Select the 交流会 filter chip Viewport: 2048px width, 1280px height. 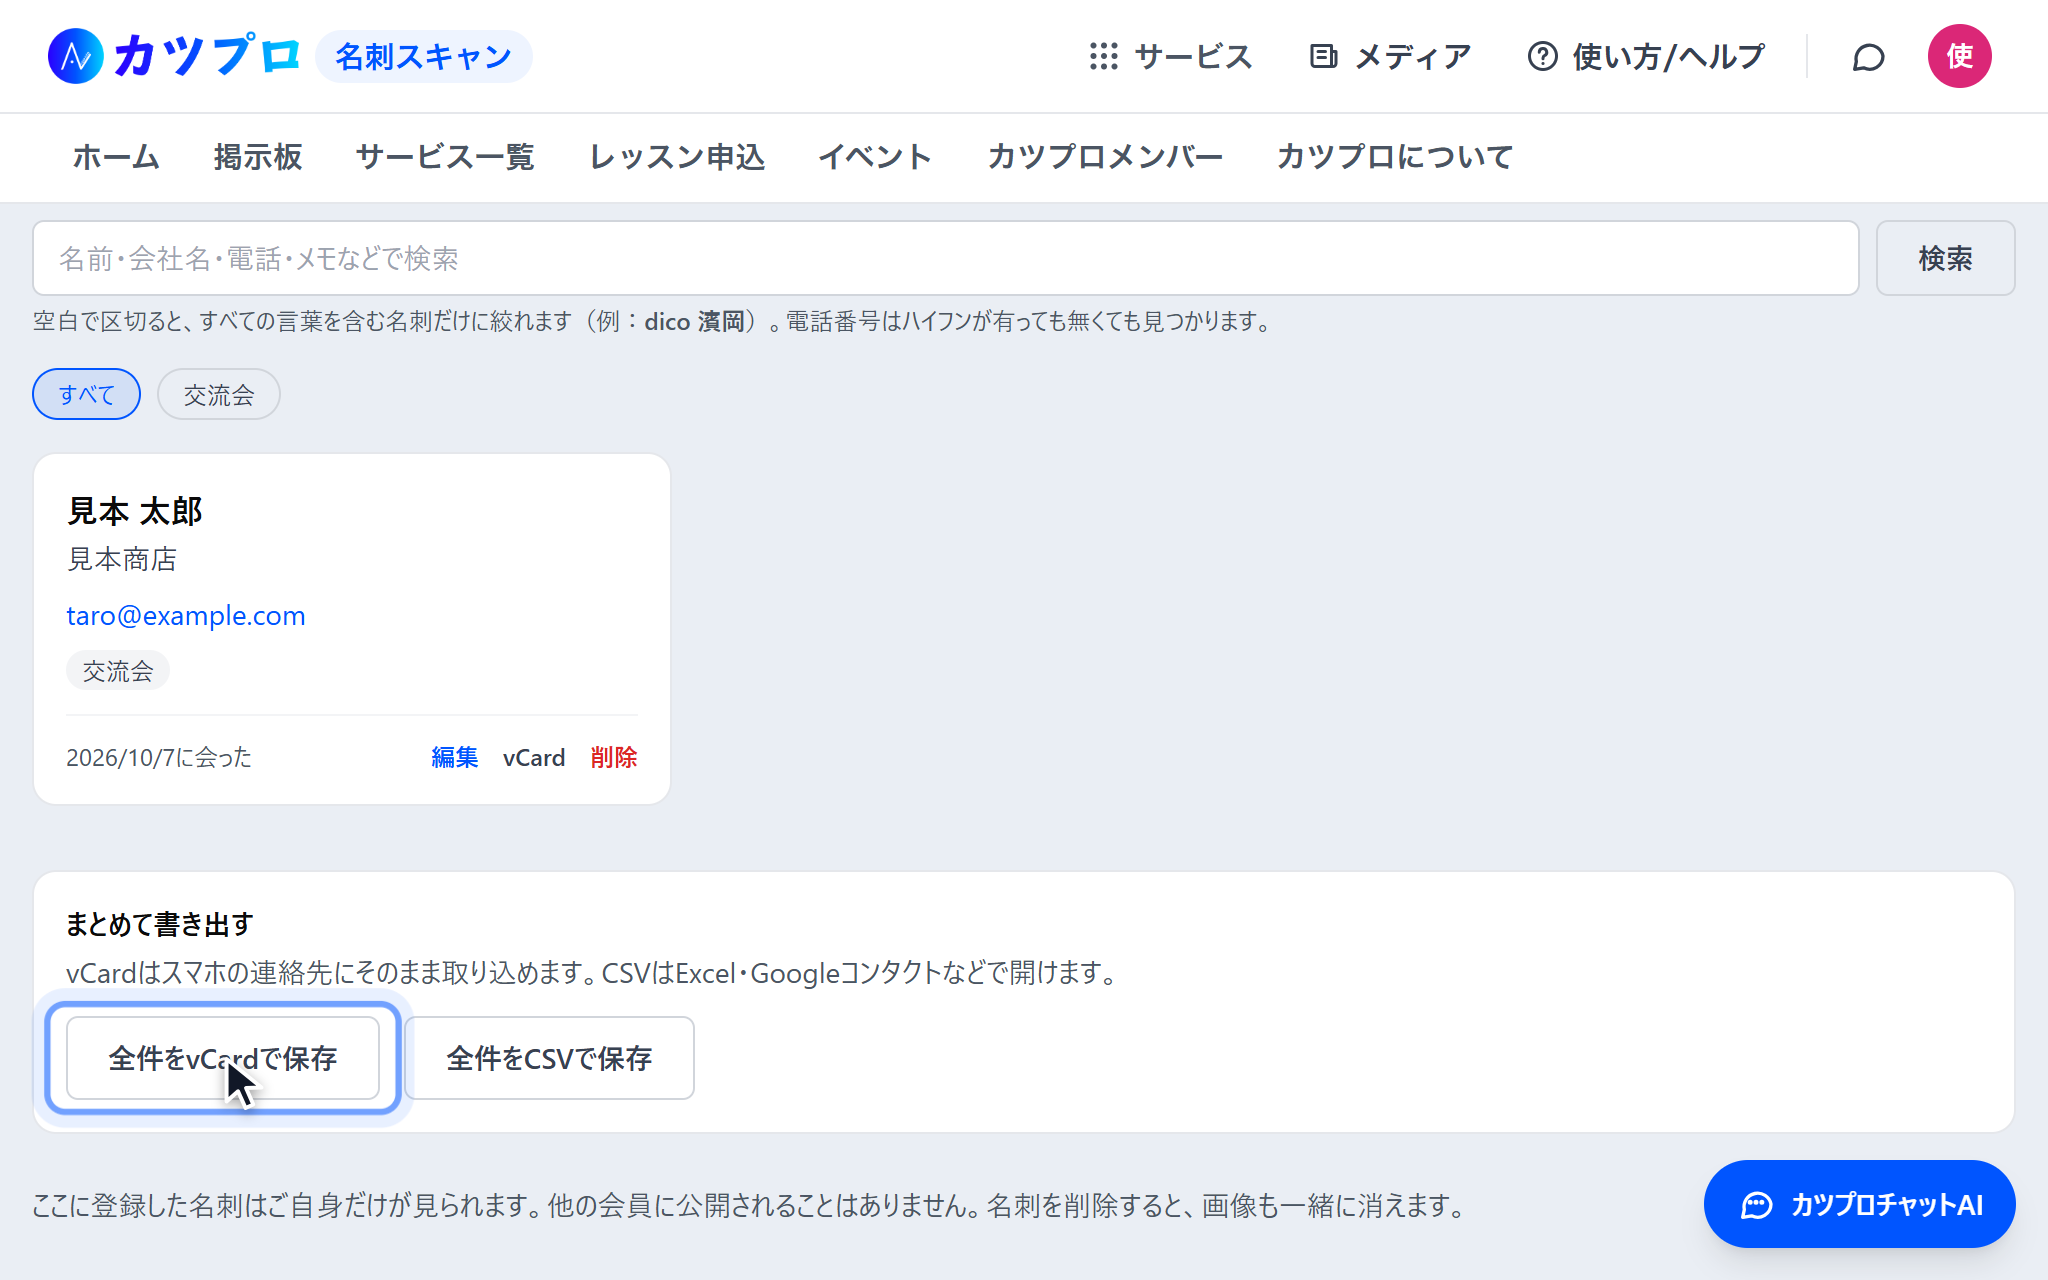[219, 394]
